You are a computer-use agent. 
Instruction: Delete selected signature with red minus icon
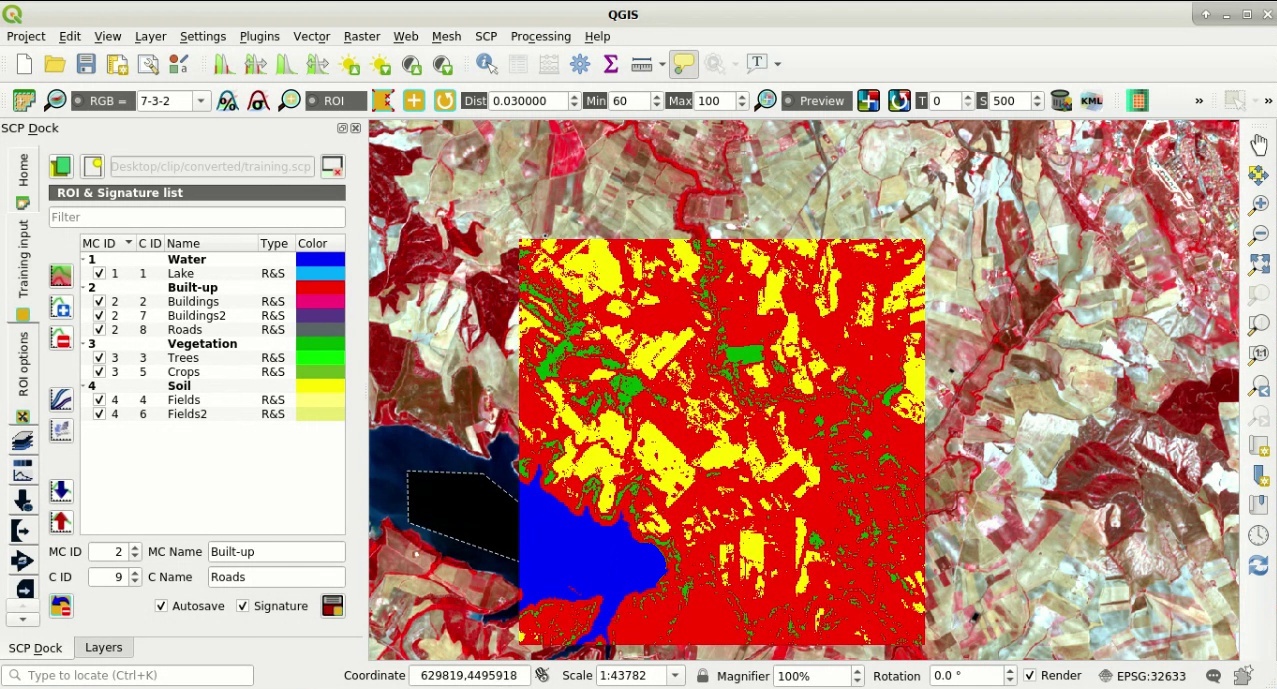click(x=60, y=339)
